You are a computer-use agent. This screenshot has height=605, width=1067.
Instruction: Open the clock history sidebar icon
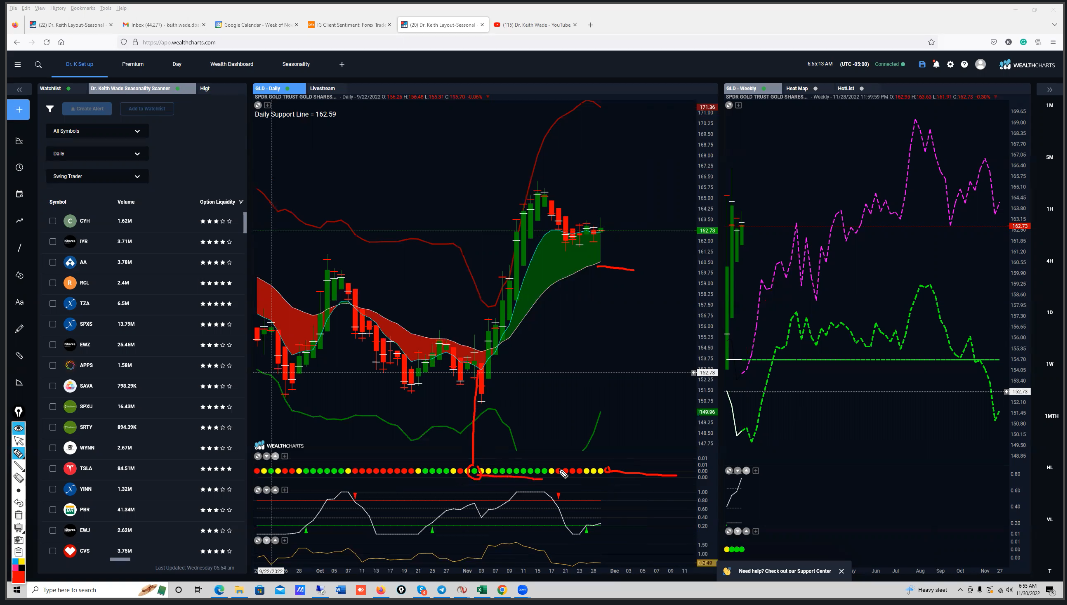tap(19, 167)
